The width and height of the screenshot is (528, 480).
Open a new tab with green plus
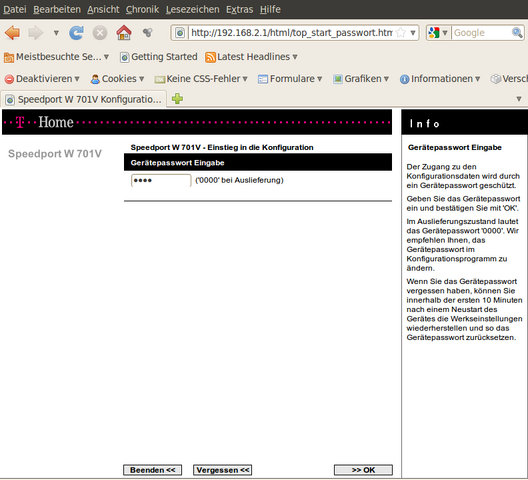(x=177, y=99)
